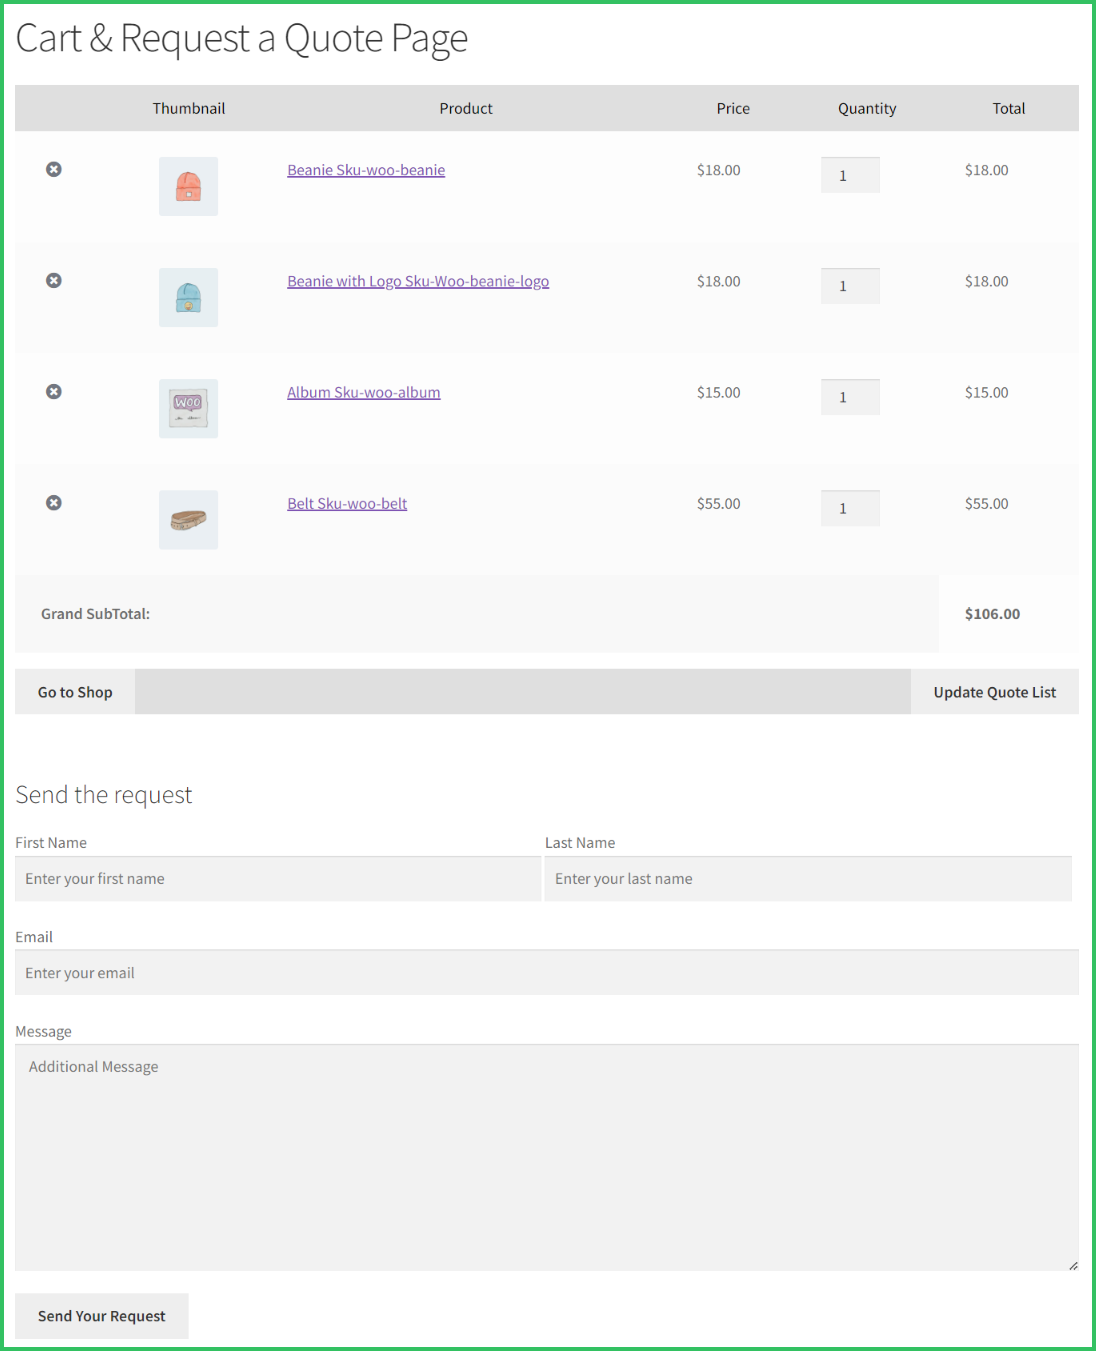Screen dimensions: 1096x1351
Task: Open Belt Sku-woo-belt product link
Action: 347,503
